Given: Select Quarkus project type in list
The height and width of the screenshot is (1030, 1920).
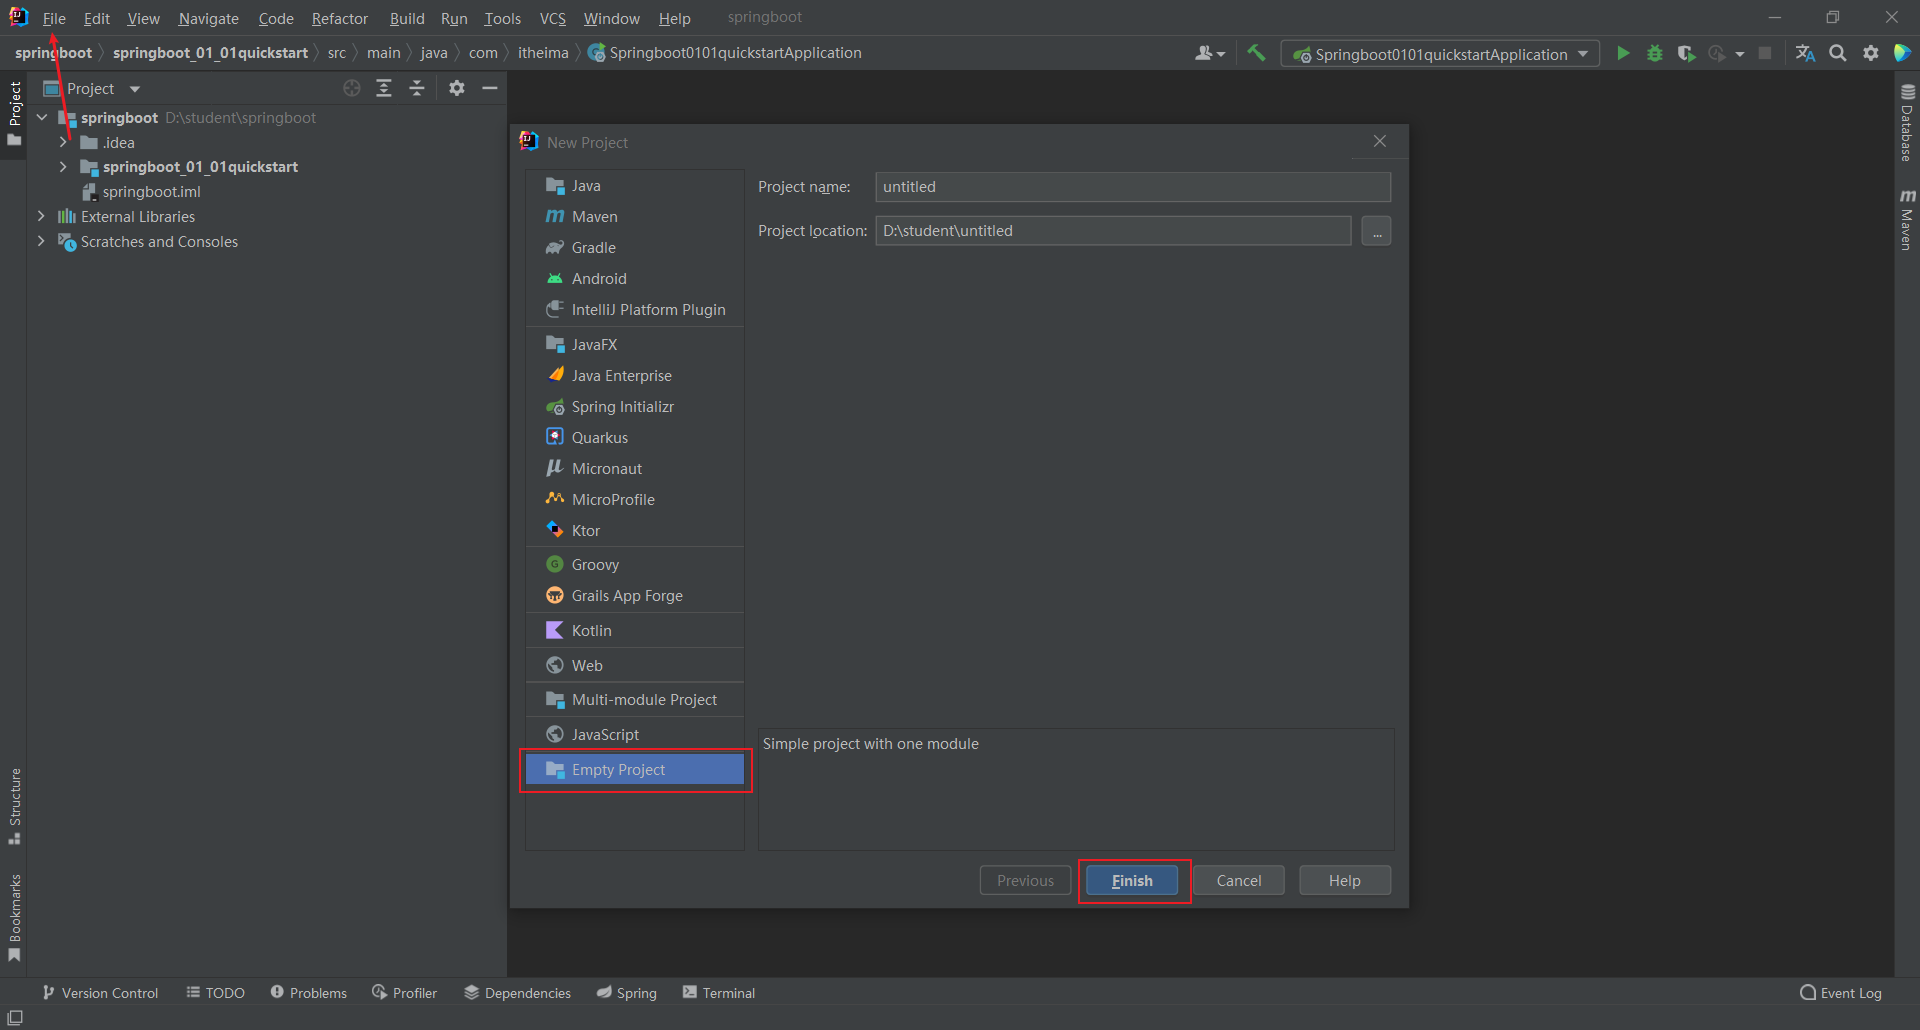Looking at the screenshot, I should pyautogui.click(x=634, y=437).
